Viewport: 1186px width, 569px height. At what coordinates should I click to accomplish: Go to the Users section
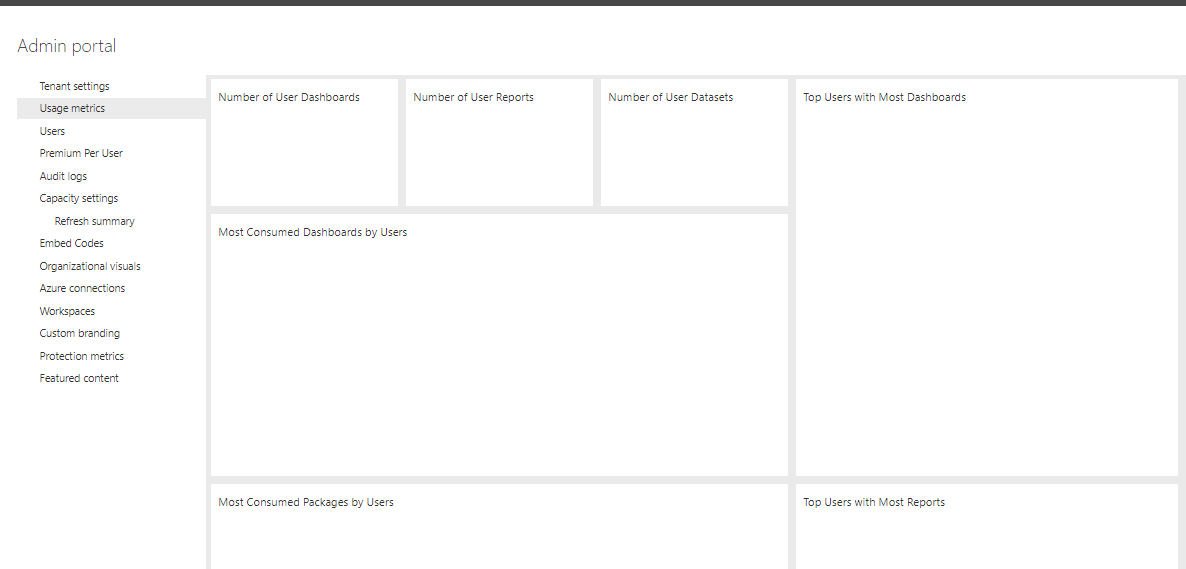(x=52, y=131)
